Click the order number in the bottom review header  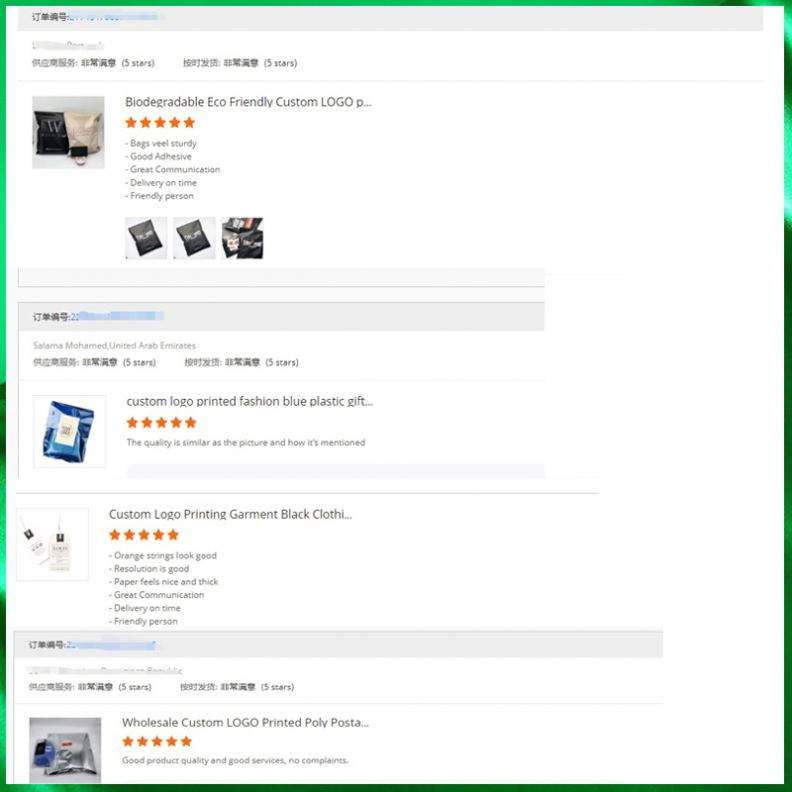(x=111, y=645)
